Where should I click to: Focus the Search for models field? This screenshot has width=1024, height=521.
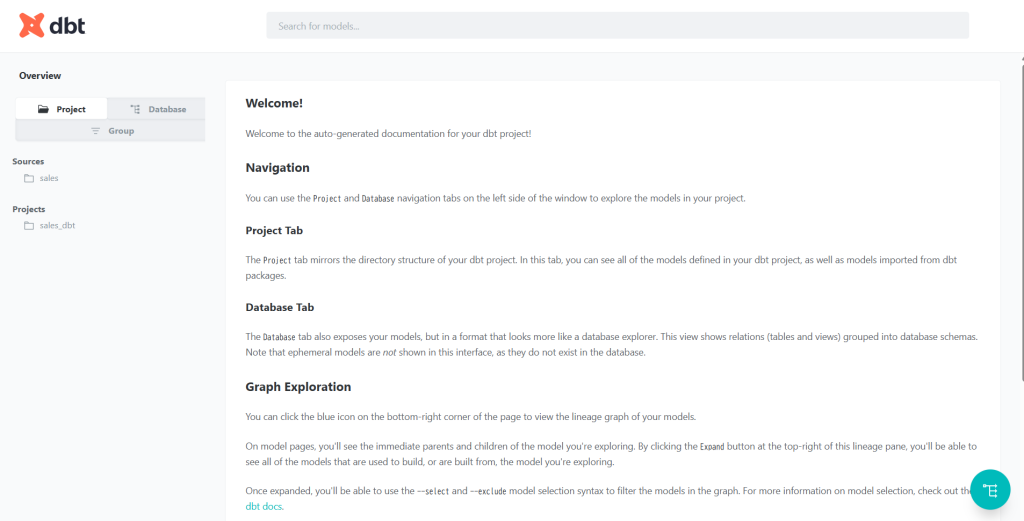[x=617, y=25]
